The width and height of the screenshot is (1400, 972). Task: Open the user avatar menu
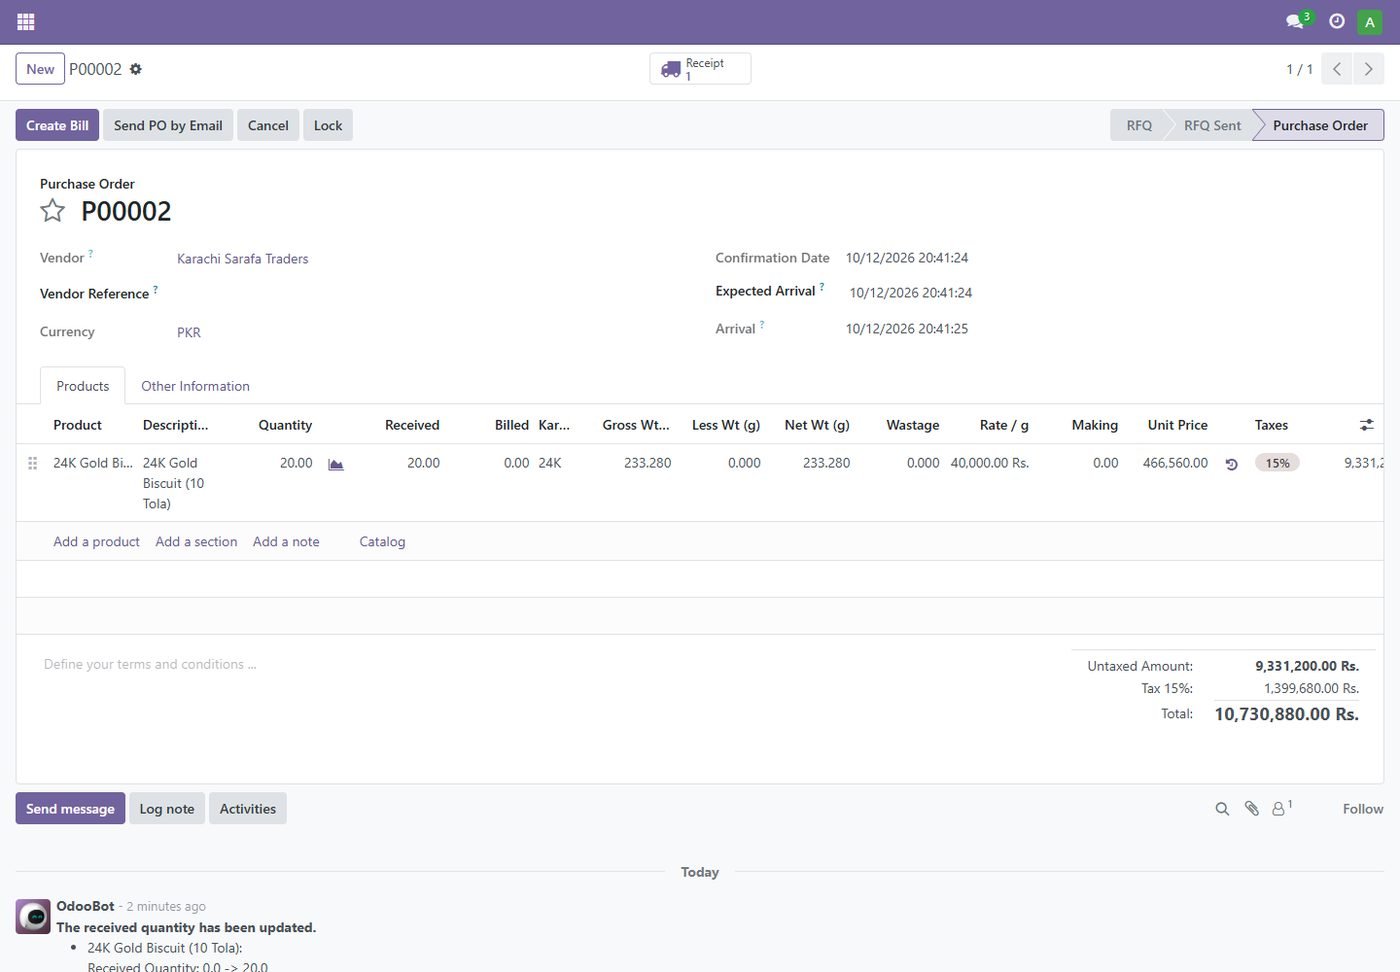[x=1370, y=21]
